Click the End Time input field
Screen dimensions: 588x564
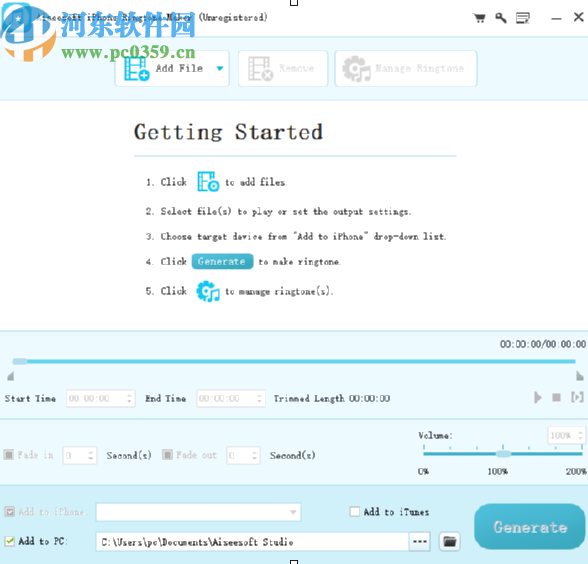coord(231,398)
